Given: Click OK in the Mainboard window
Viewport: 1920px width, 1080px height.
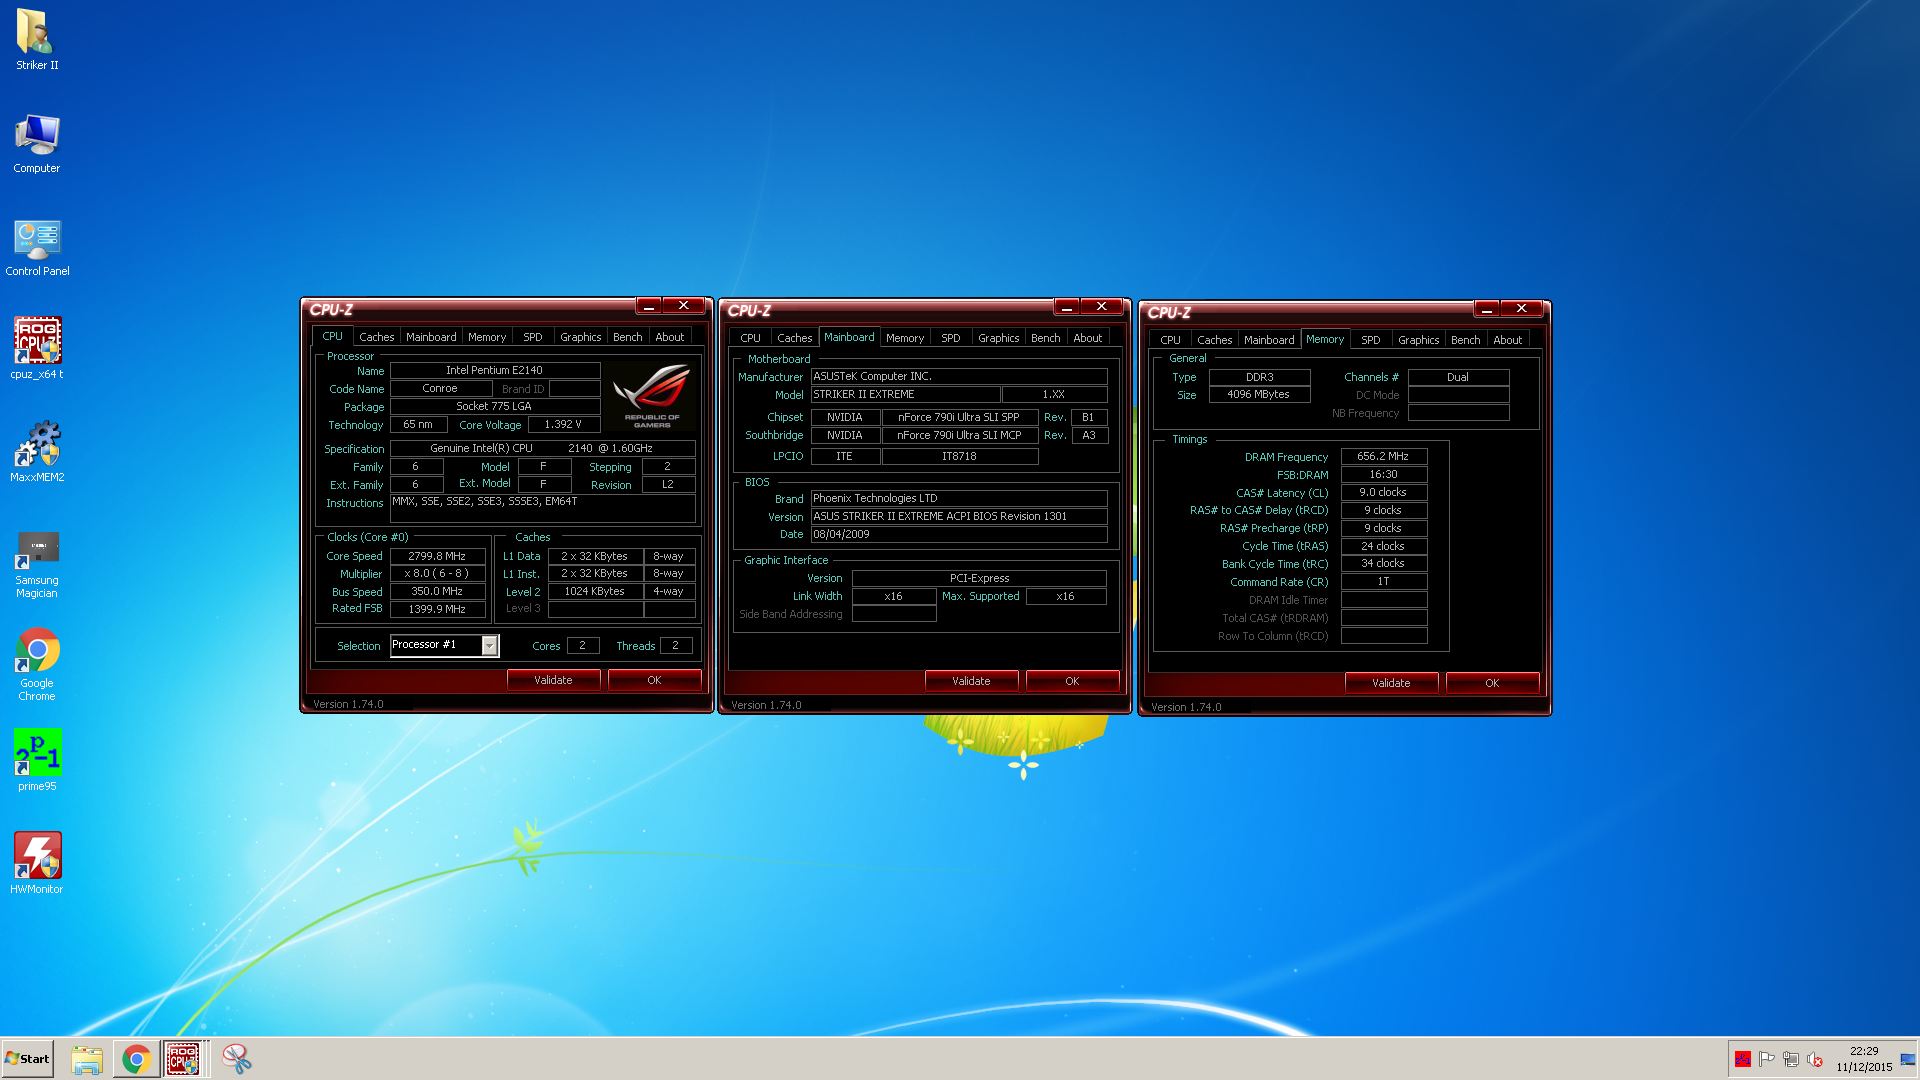Looking at the screenshot, I should pos(1072,681).
